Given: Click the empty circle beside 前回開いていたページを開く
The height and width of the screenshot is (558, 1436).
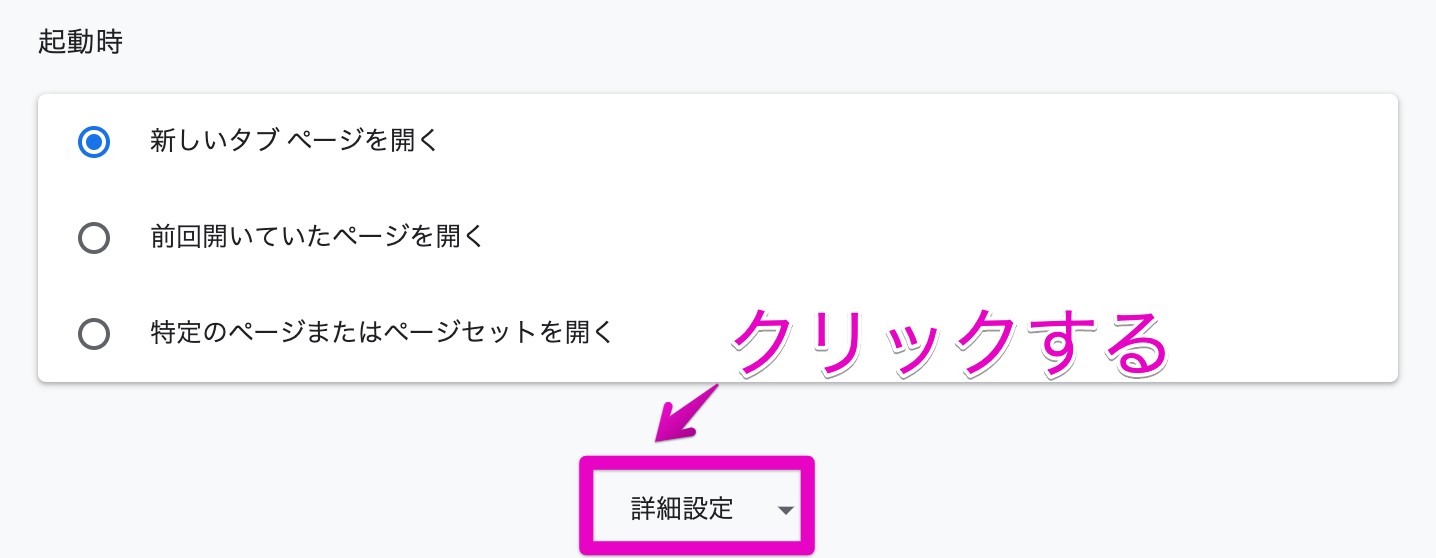Looking at the screenshot, I should [x=94, y=239].
